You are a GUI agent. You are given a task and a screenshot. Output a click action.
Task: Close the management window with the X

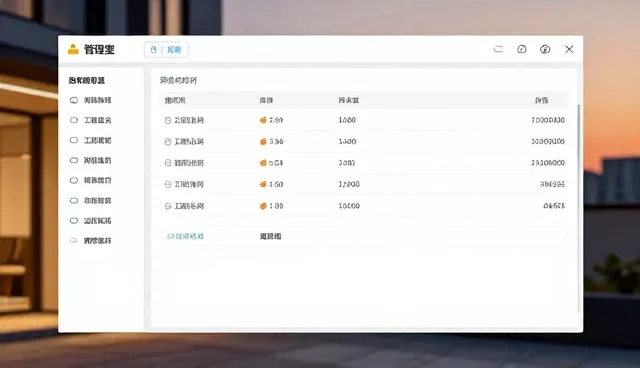coord(569,49)
